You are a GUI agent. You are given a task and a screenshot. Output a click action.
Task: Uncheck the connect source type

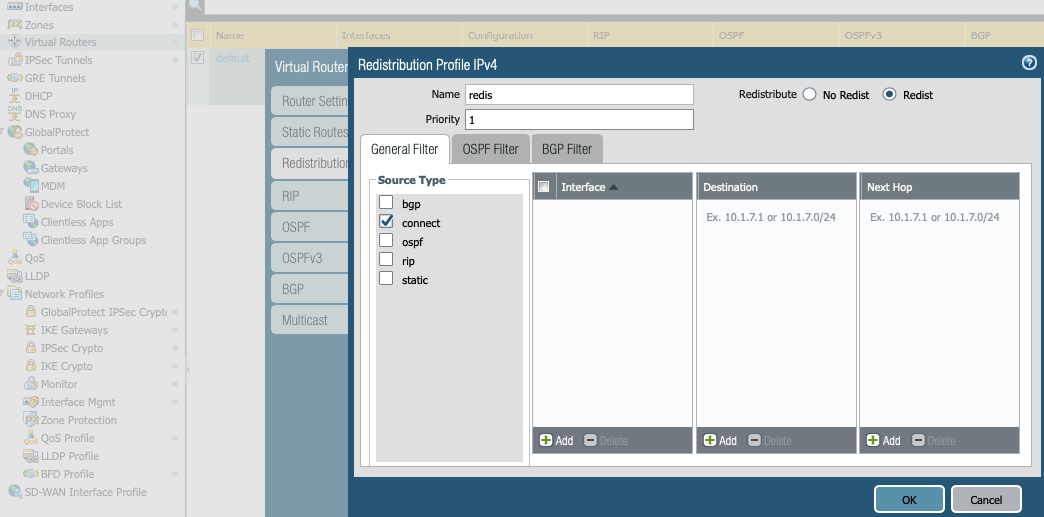(386, 222)
